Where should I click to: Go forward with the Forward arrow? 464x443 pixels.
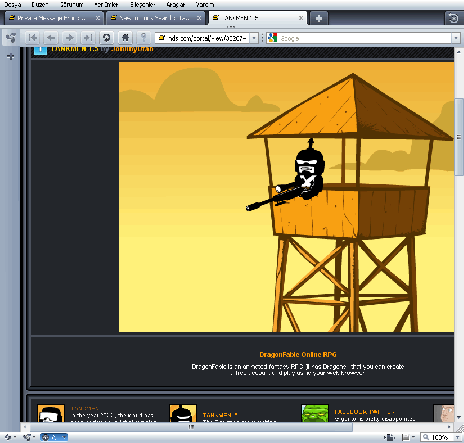tap(69, 38)
